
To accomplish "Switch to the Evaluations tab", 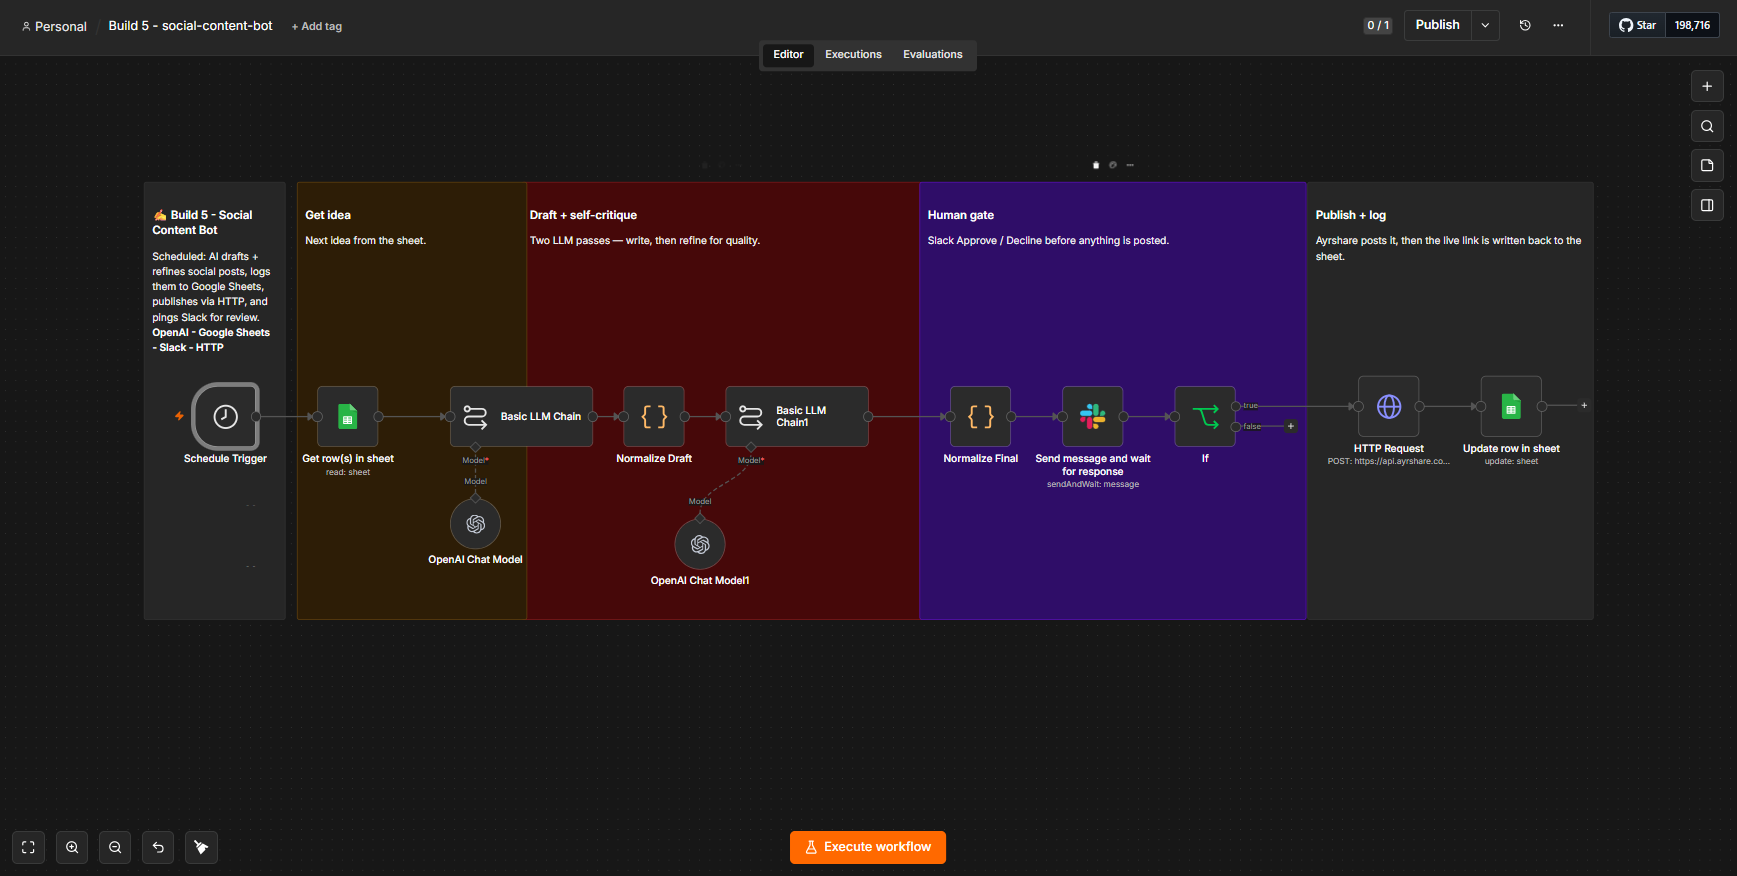I will [933, 55].
